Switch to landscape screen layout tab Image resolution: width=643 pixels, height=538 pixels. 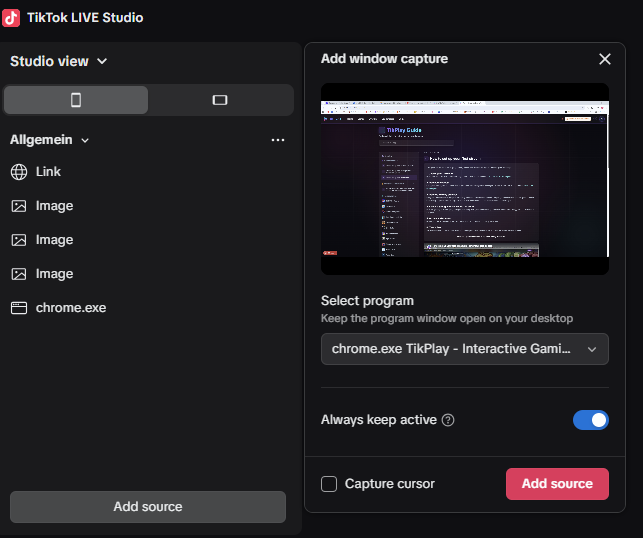pyautogui.click(x=220, y=100)
